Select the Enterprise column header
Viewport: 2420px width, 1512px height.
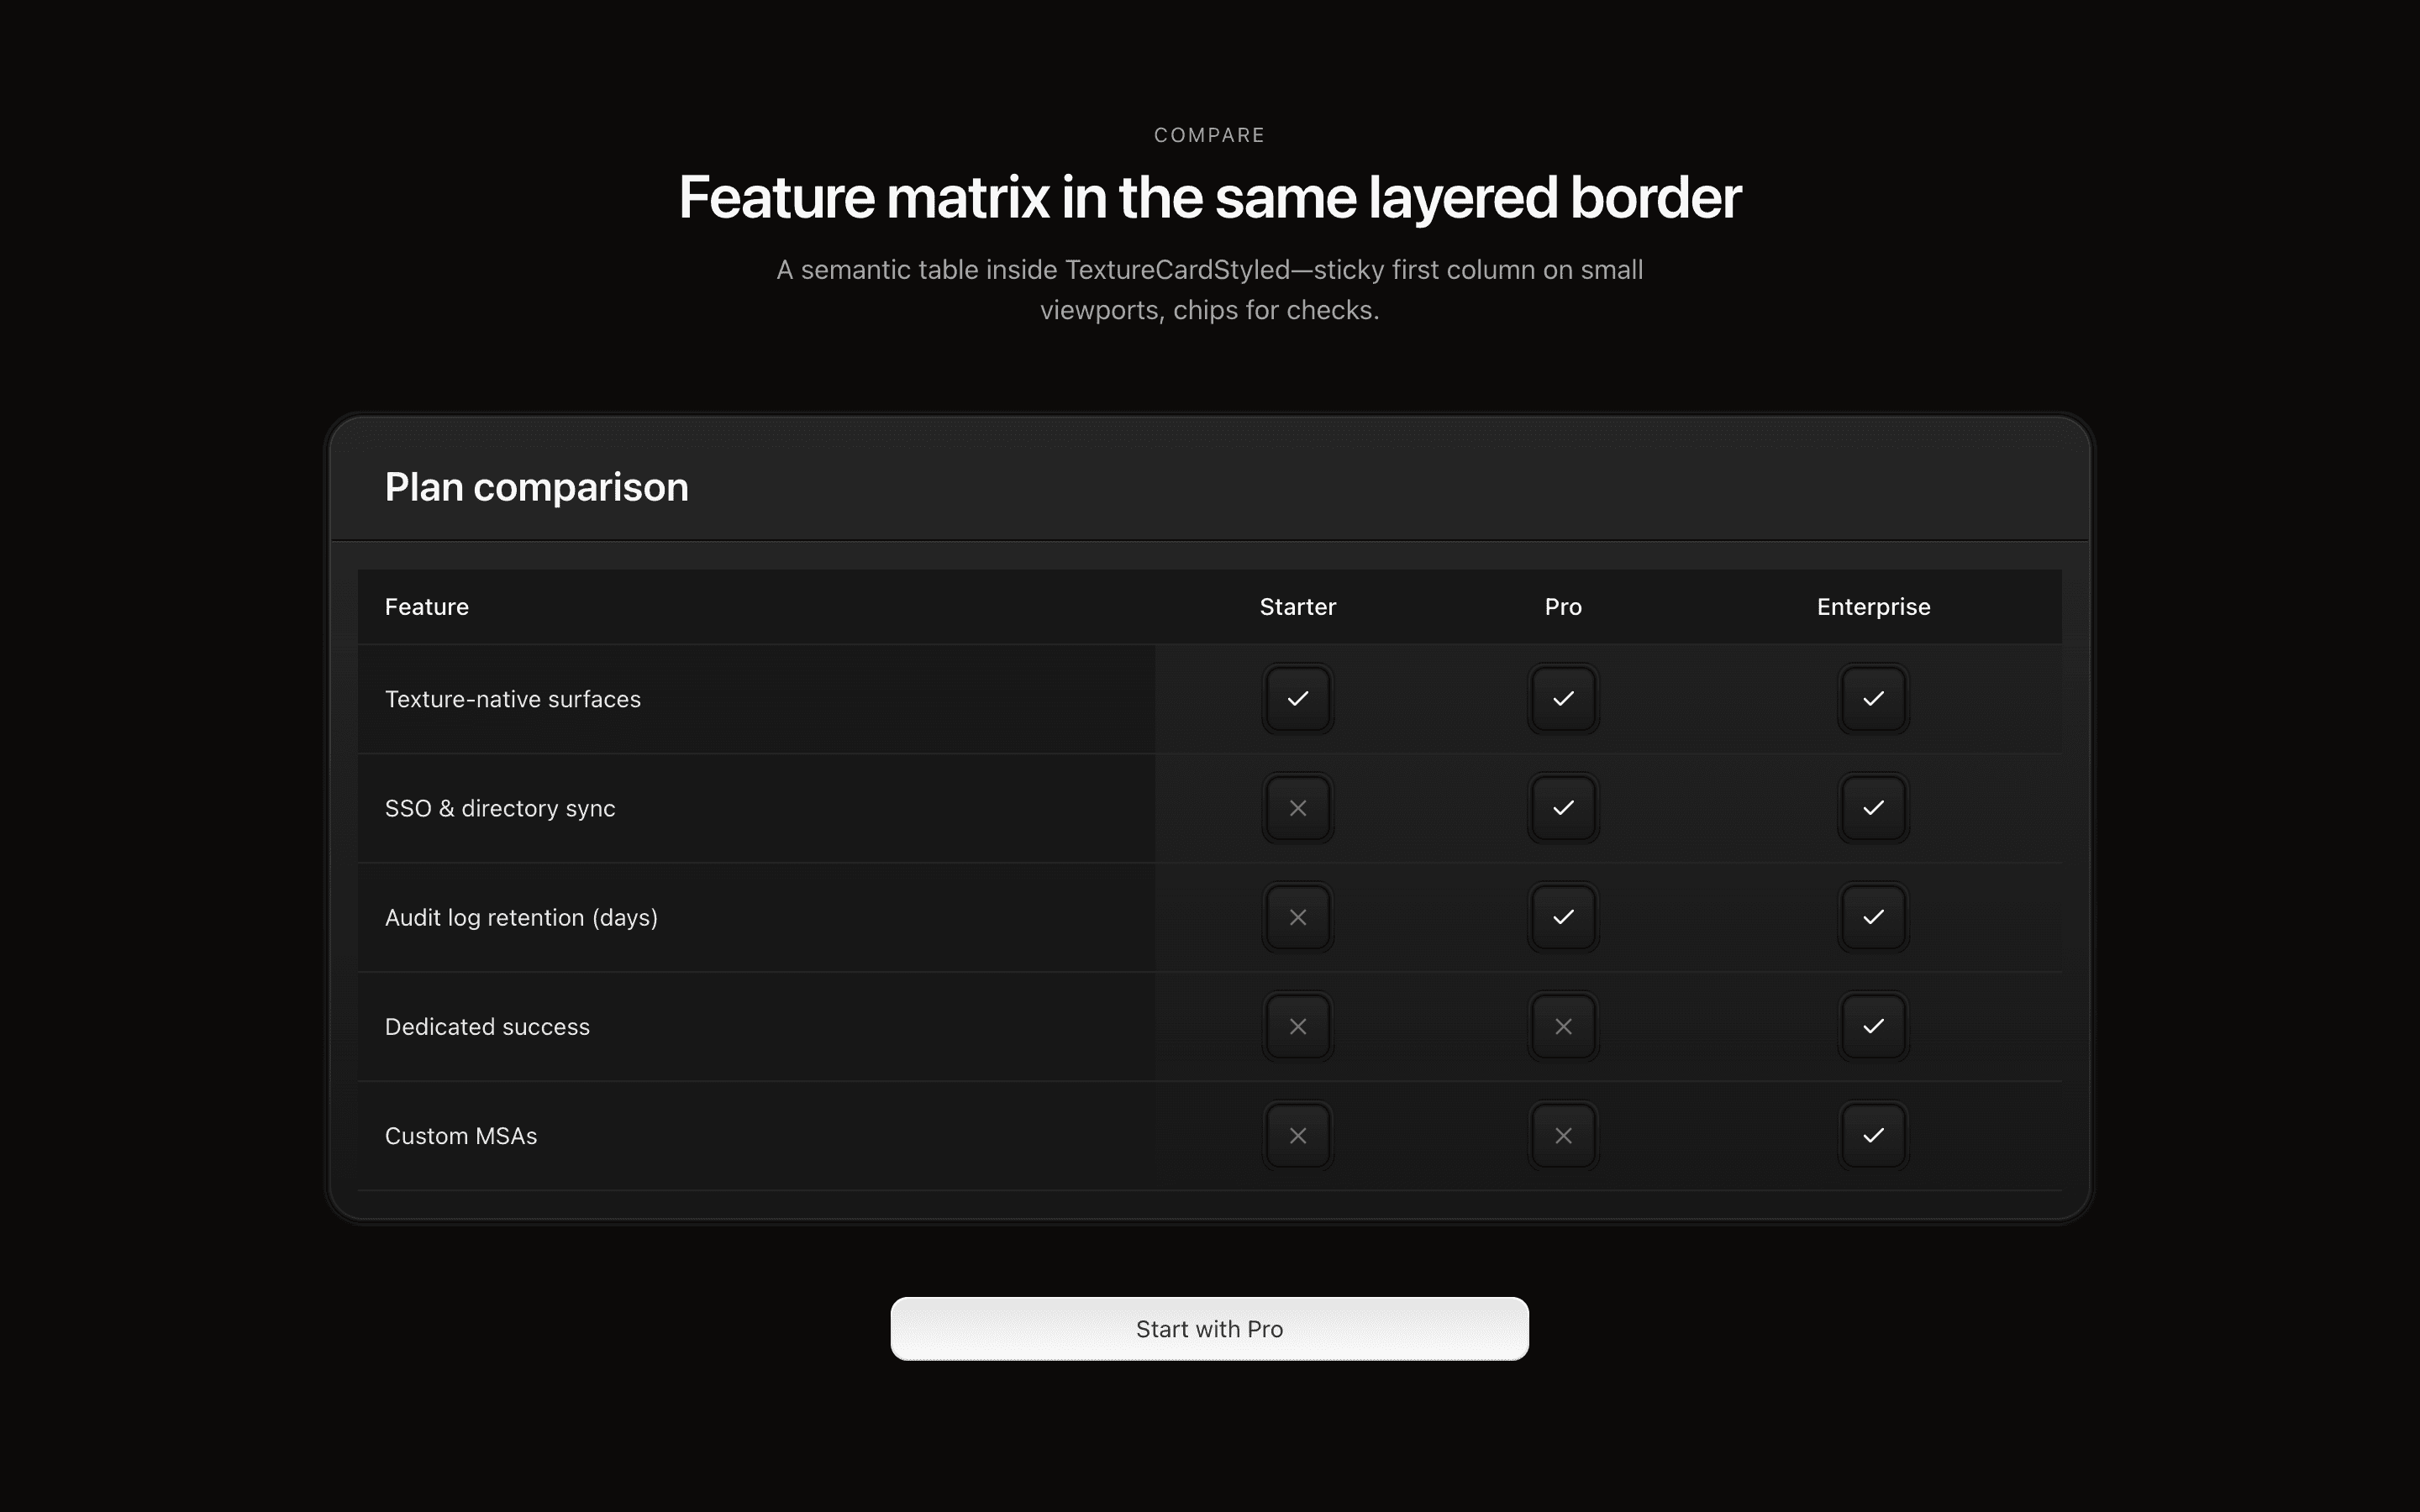tap(1873, 606)
